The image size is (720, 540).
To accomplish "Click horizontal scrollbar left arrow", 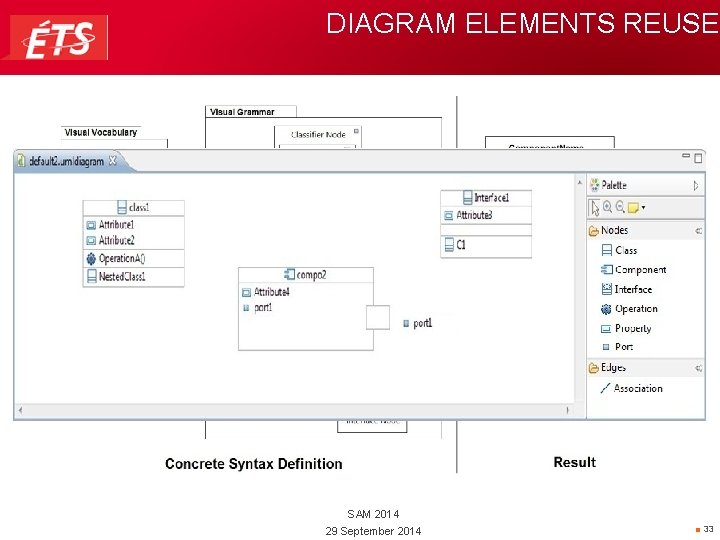I will tap(21, 410).
